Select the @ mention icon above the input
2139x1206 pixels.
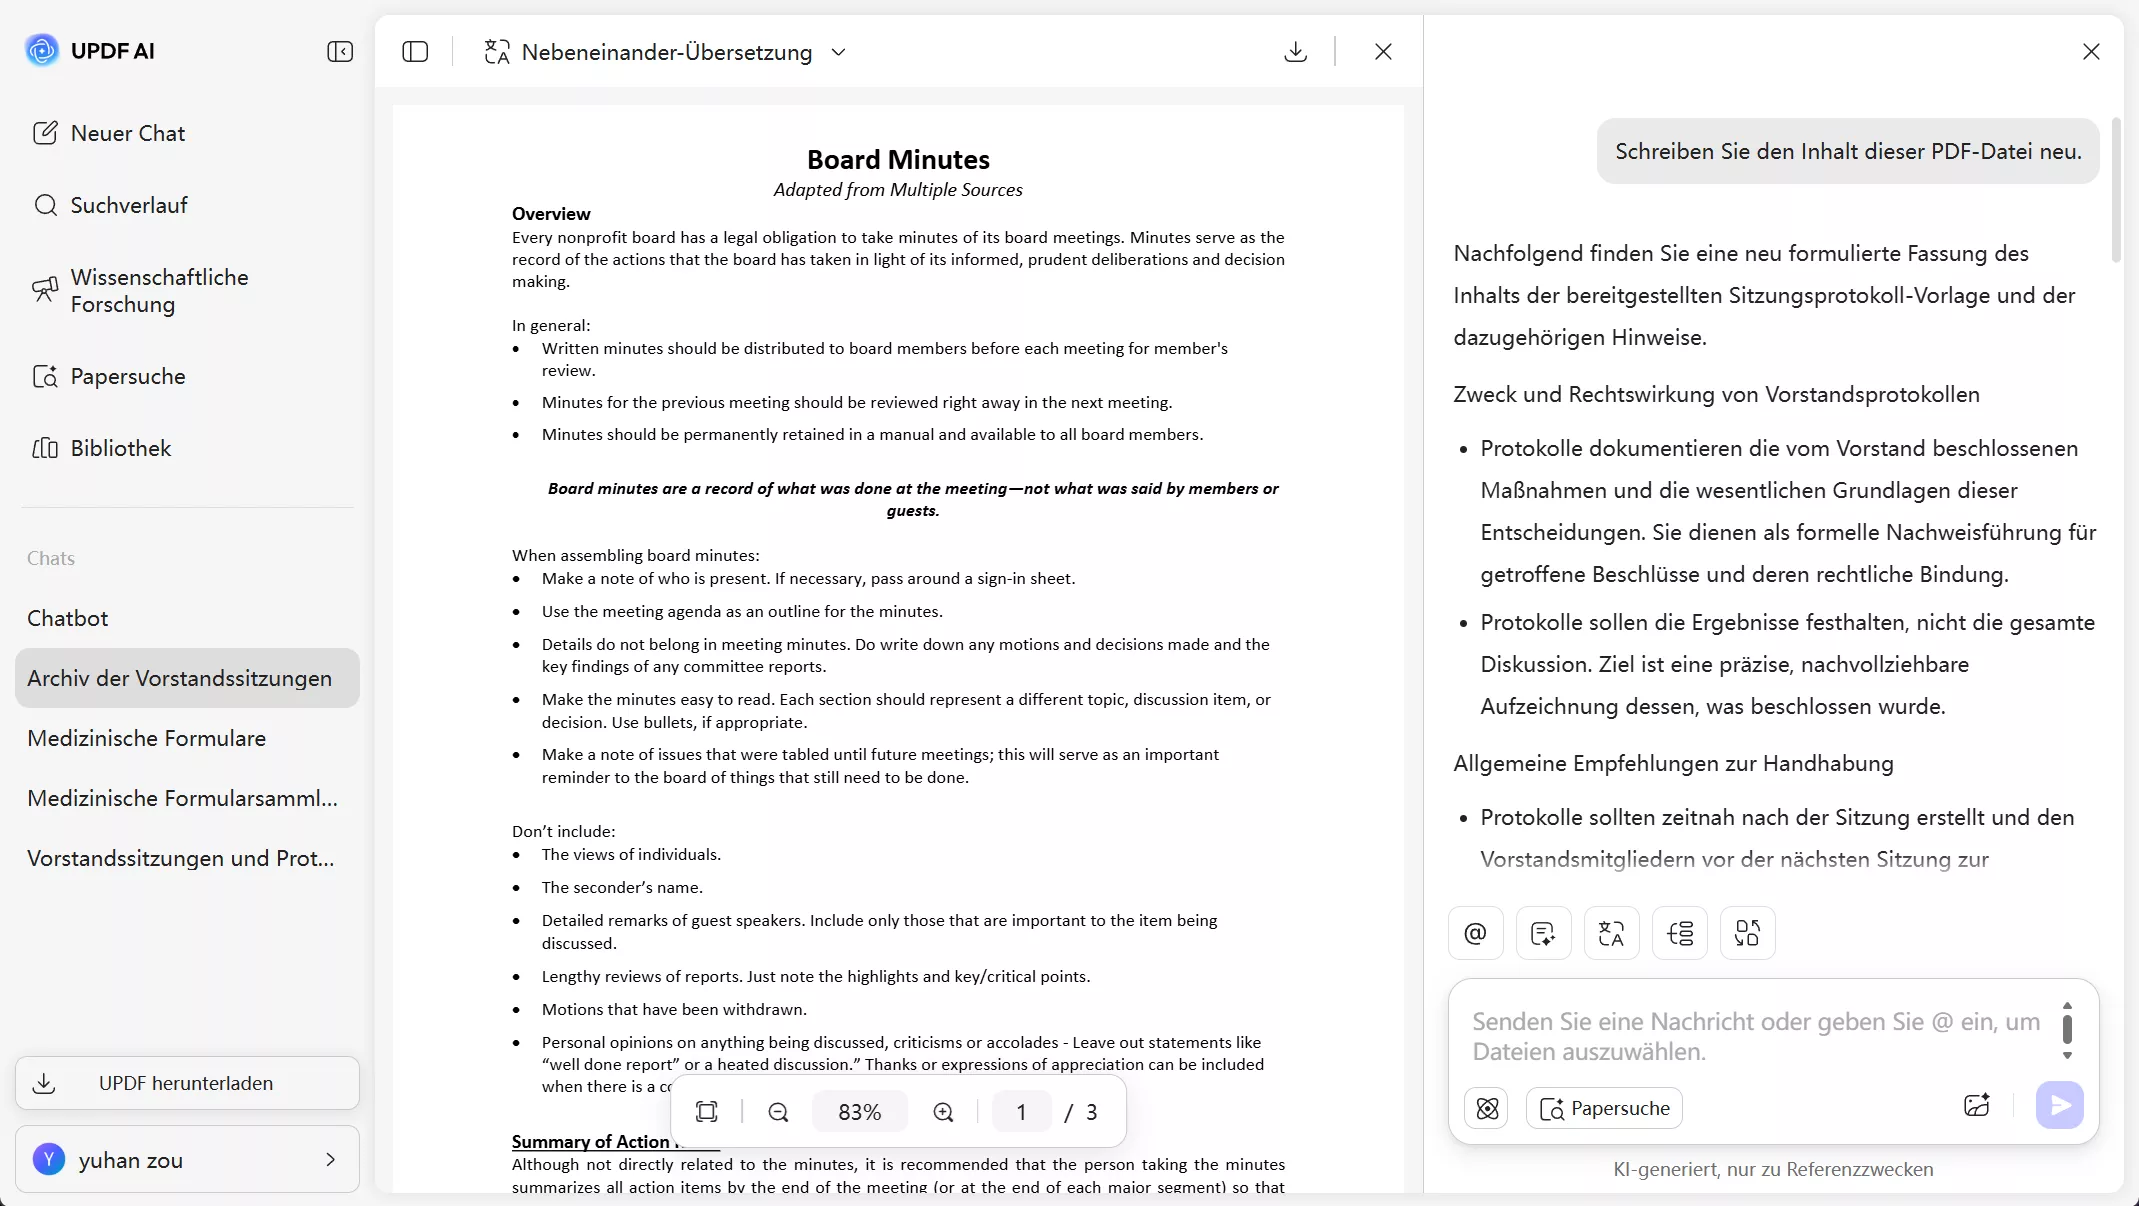[x=1475, y=932]
